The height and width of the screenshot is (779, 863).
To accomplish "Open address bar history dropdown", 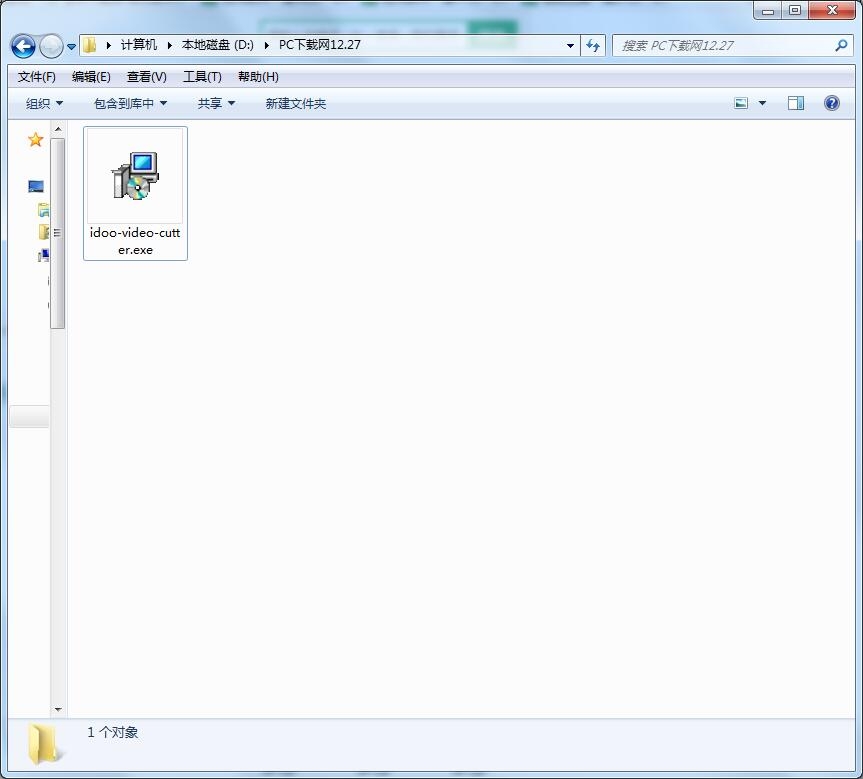I will pyautogui.click(x=570, y=46).
